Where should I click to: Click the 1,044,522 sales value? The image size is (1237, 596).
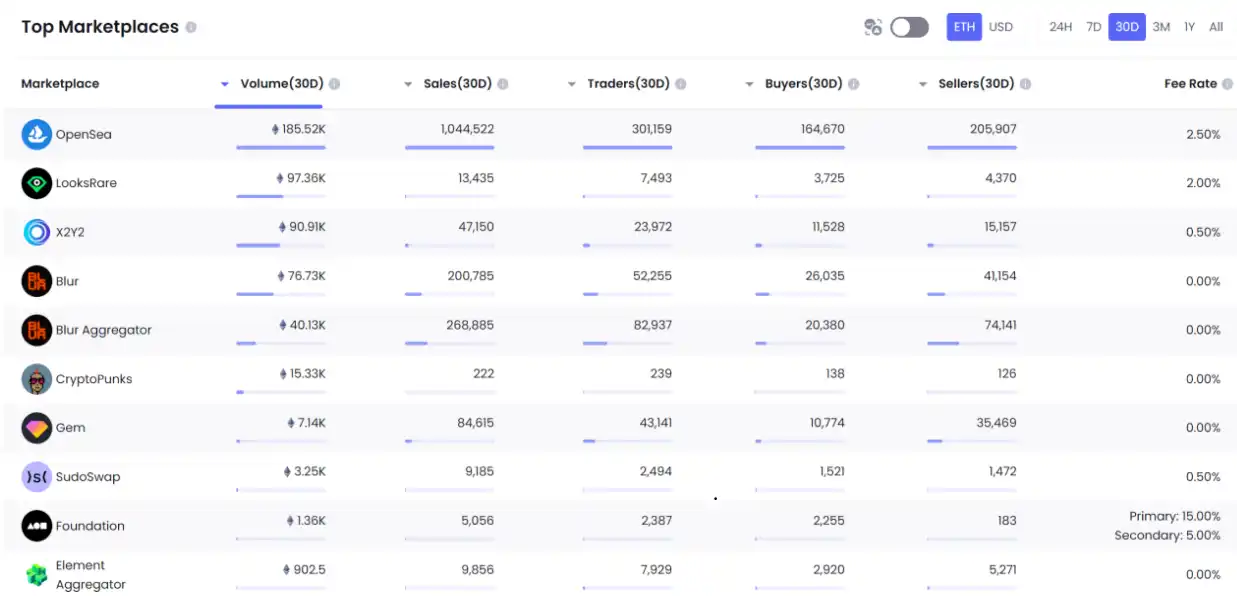coord(467,129)
